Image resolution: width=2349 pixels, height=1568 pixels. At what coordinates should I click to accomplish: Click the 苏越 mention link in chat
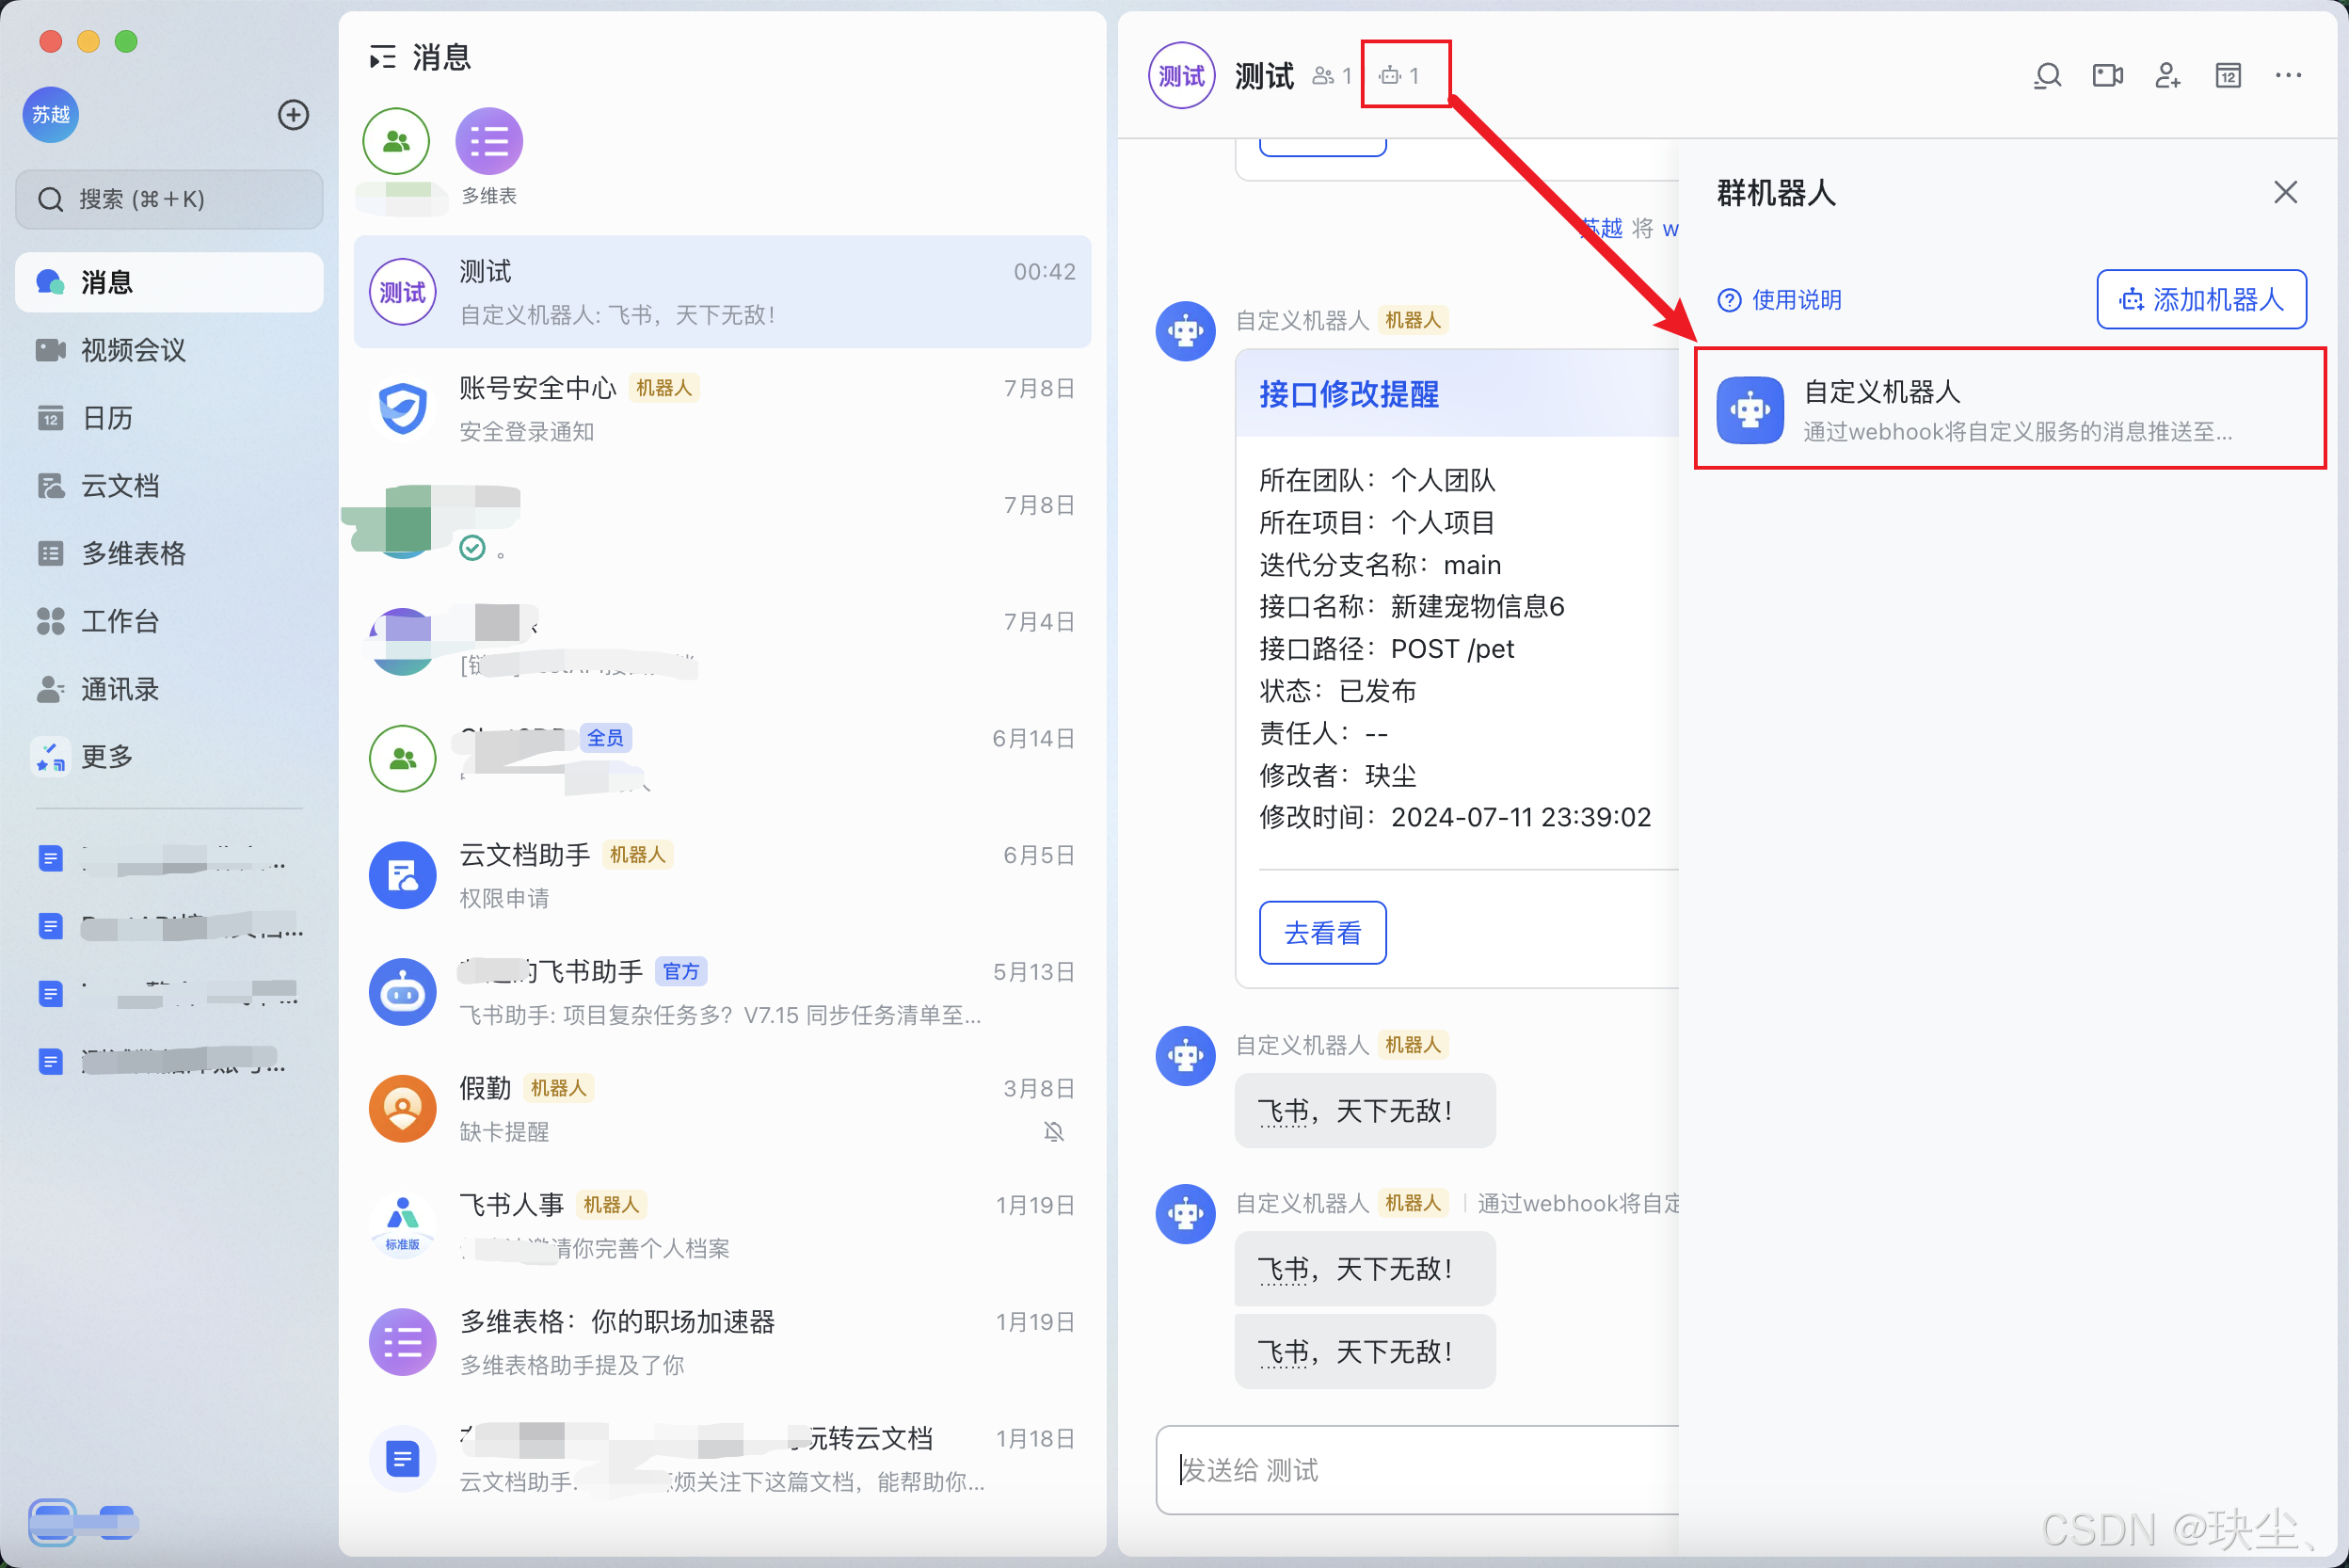pyautogui.click(x=1601, y=229)
